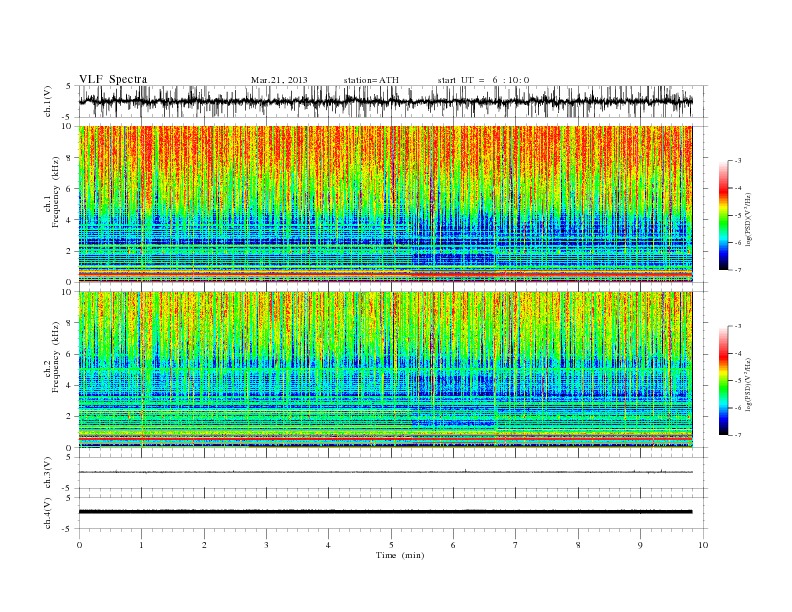Click the "-7" tick on ch.2 colorbar
This screenshot has width=792, height=612.
[737, 435]
